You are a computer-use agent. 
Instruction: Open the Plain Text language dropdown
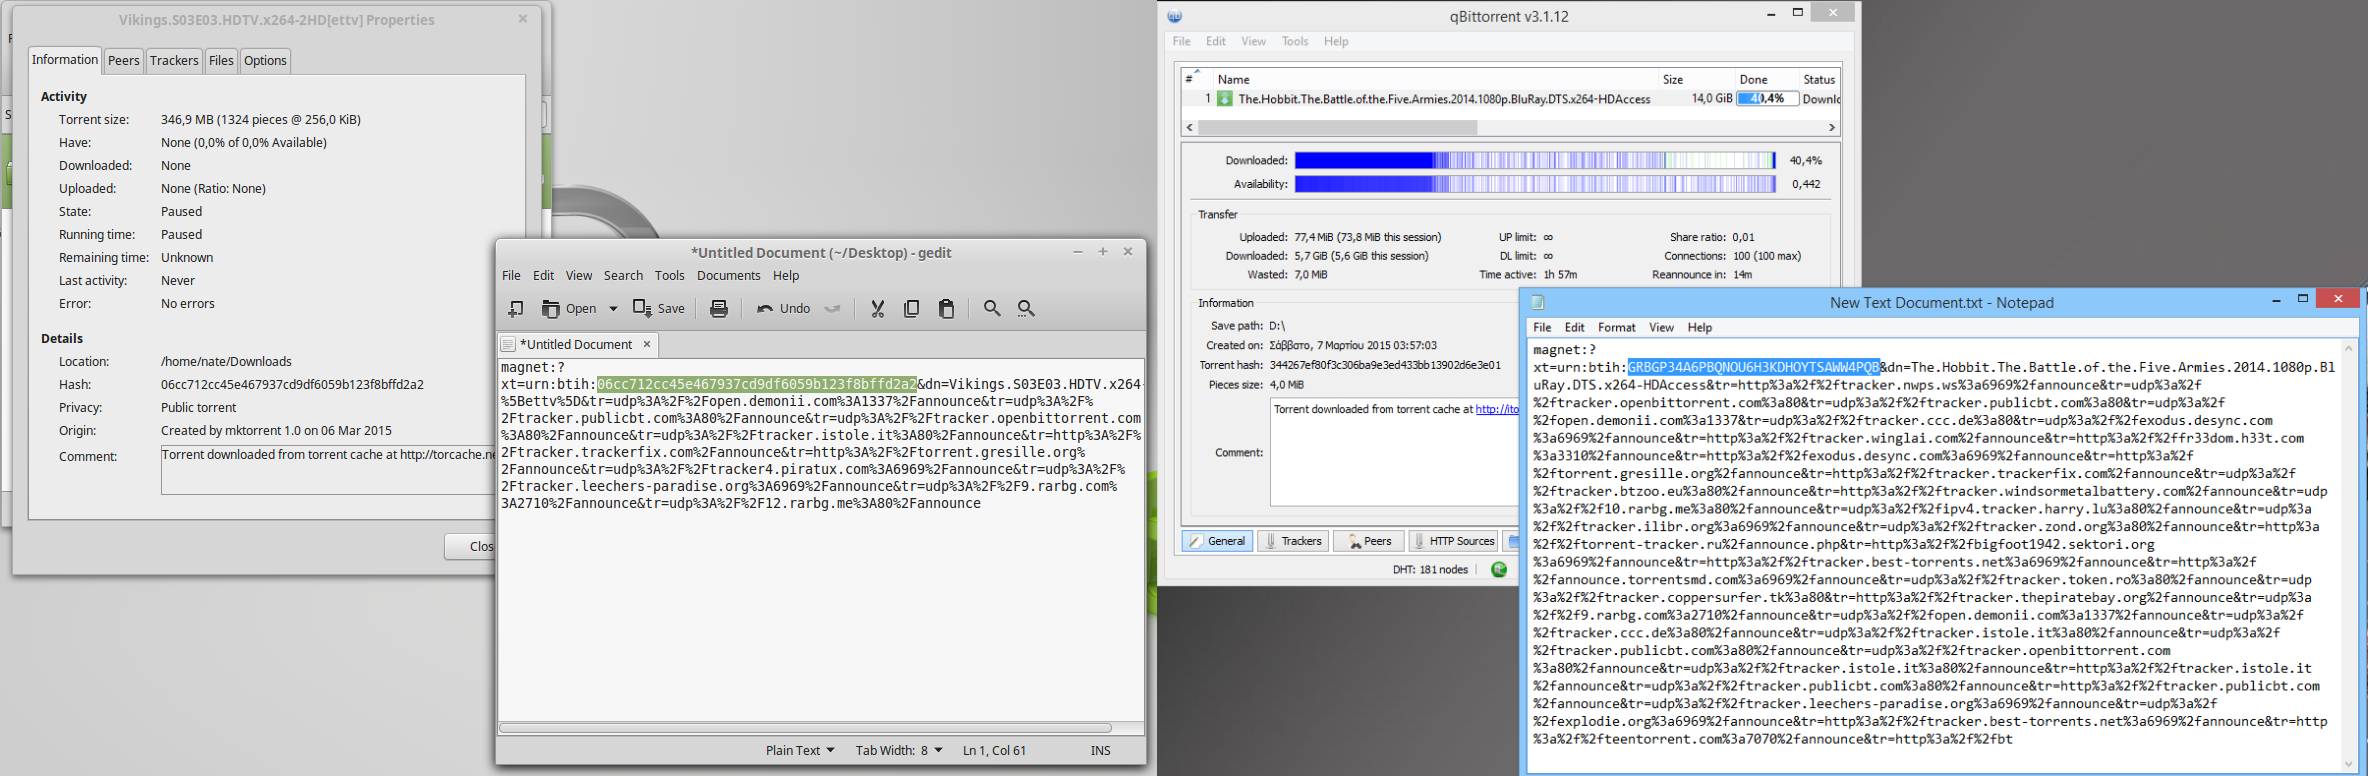(800, 750)
